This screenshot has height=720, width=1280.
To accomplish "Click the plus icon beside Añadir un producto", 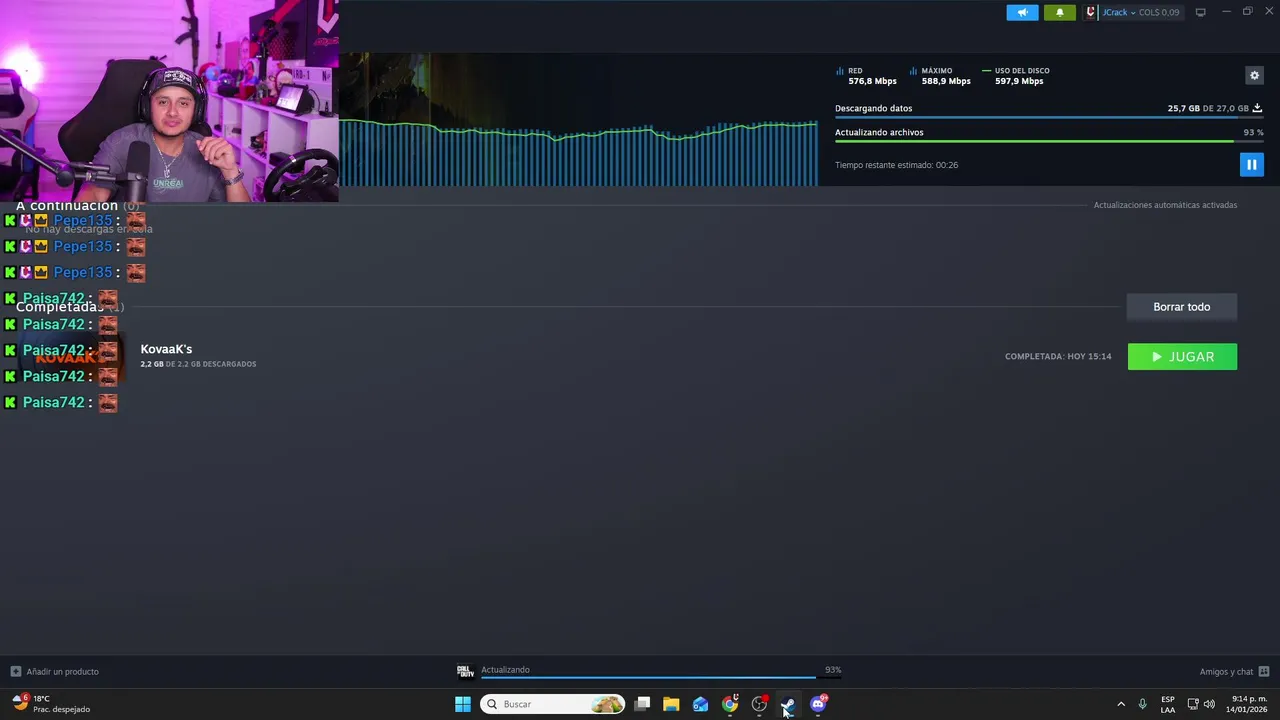I will pyautogui.click(x=15, y=672).
